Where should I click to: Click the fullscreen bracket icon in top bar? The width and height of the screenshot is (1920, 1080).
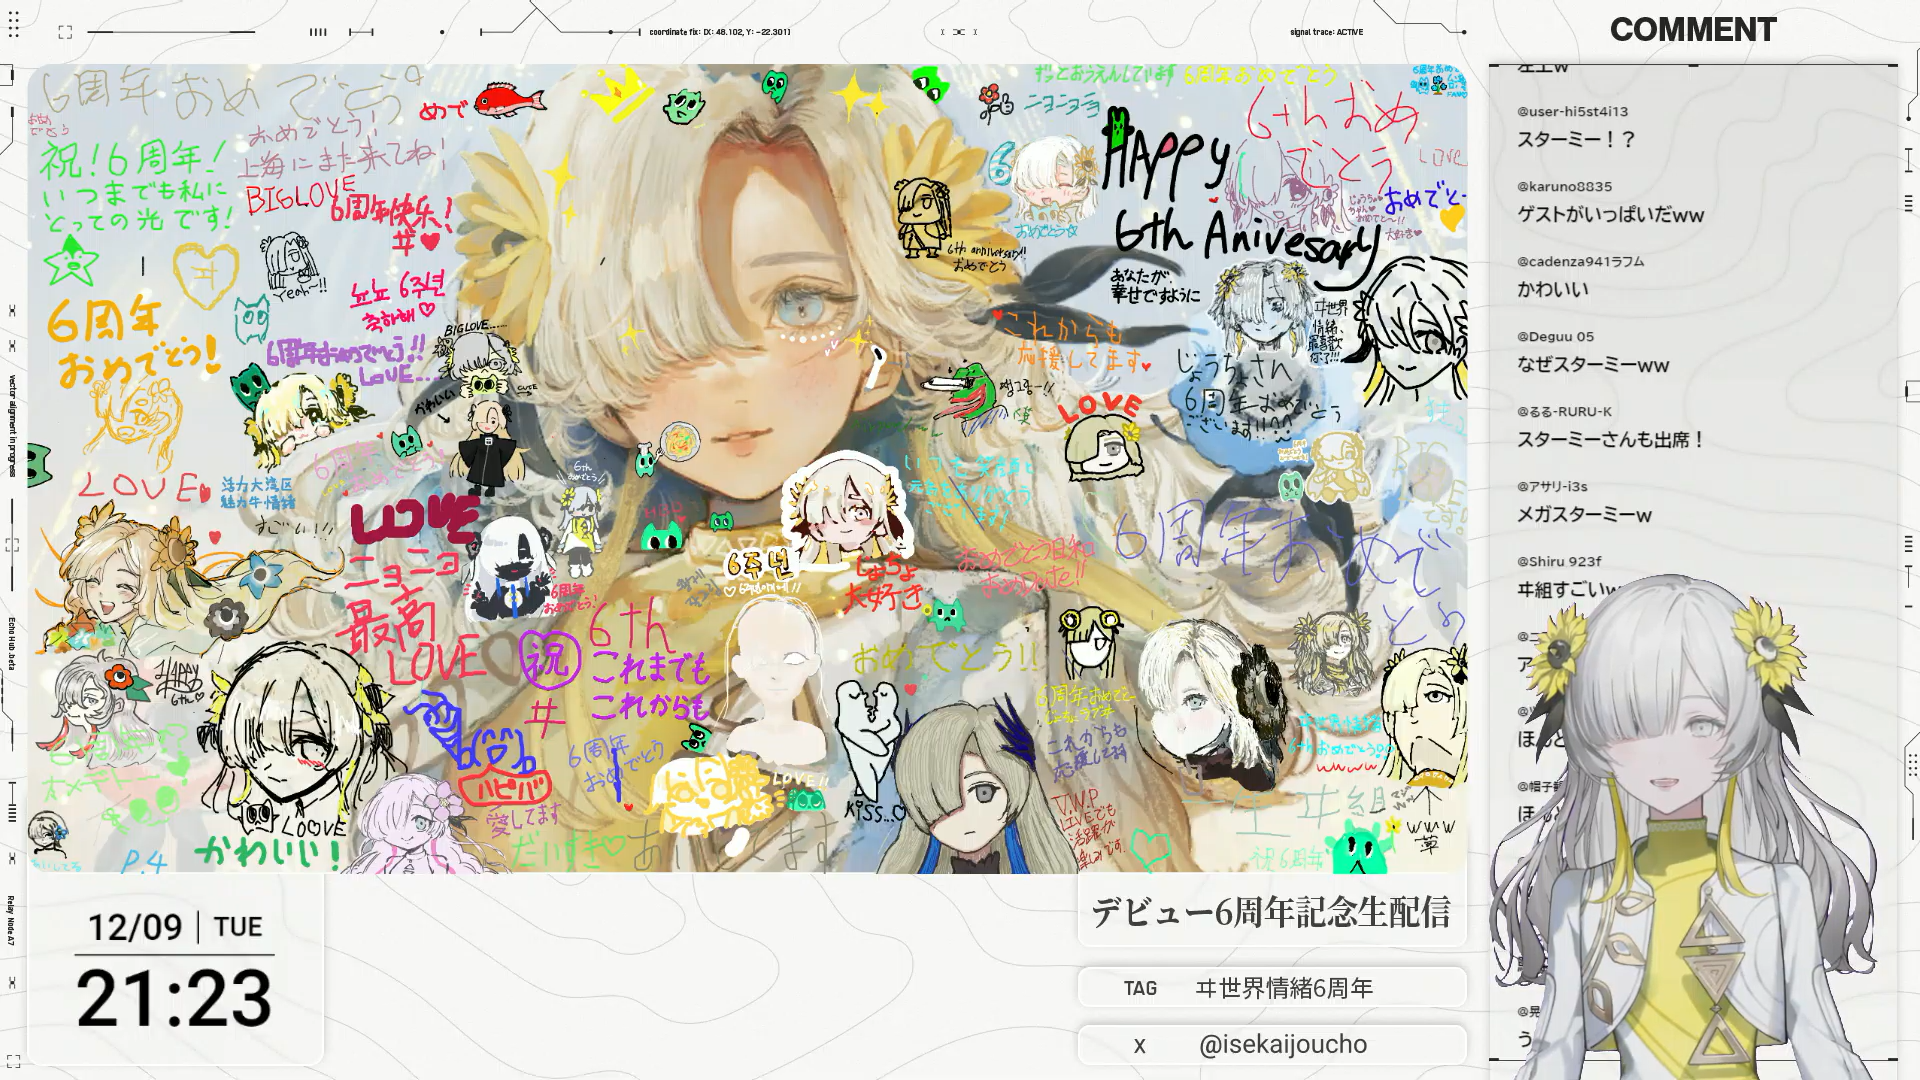coord(65,32)
